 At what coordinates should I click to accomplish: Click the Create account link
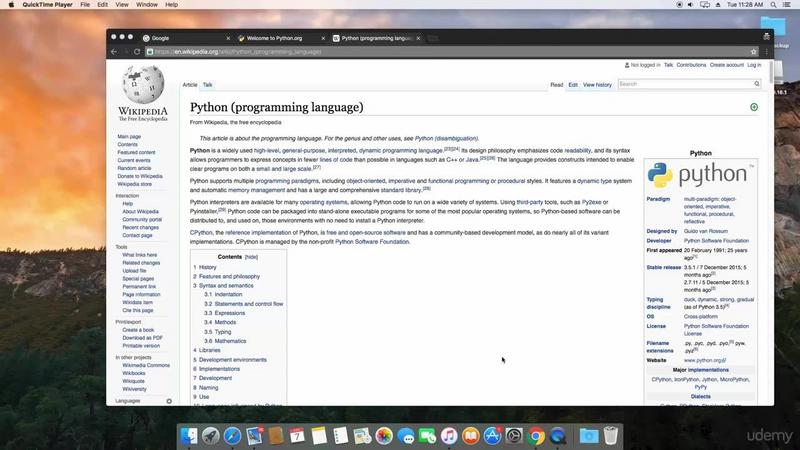click(727, 65)
